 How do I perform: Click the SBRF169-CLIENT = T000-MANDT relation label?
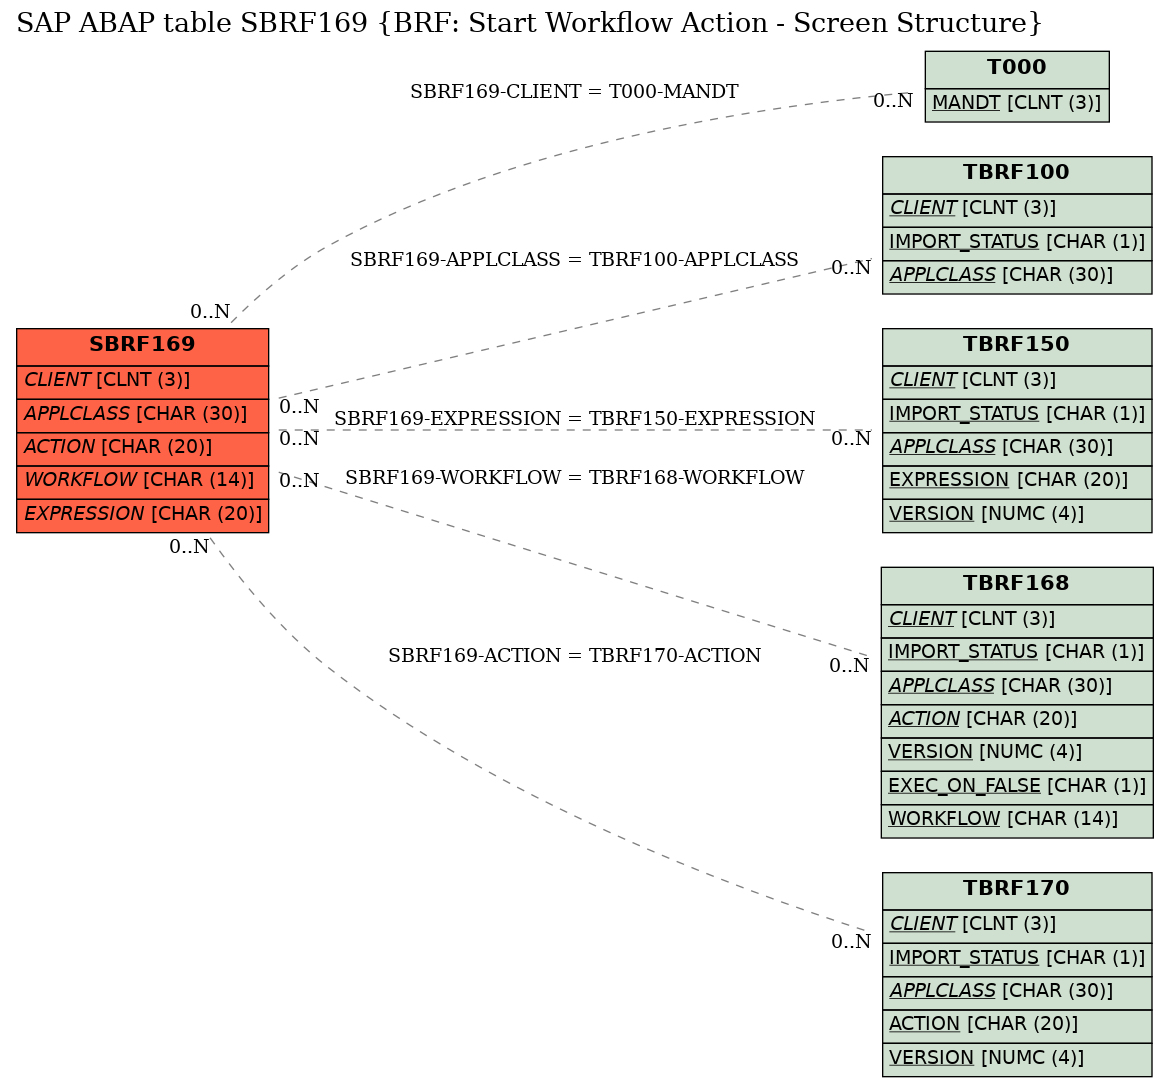(574, 92)
